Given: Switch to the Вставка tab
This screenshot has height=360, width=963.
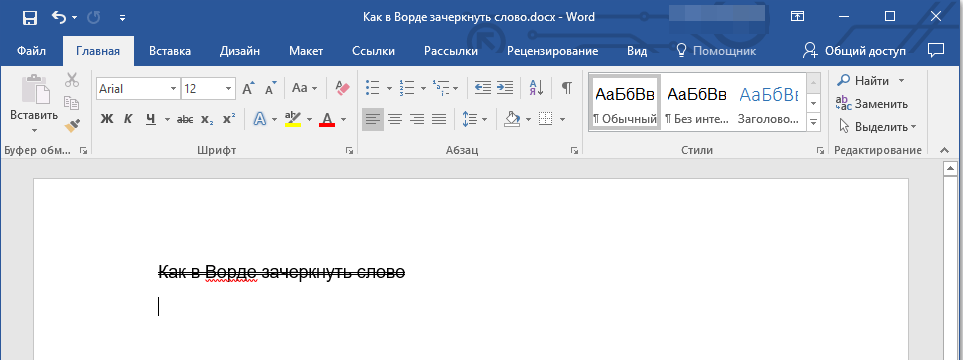Looking at the screenshot, I should coord(170,52).
